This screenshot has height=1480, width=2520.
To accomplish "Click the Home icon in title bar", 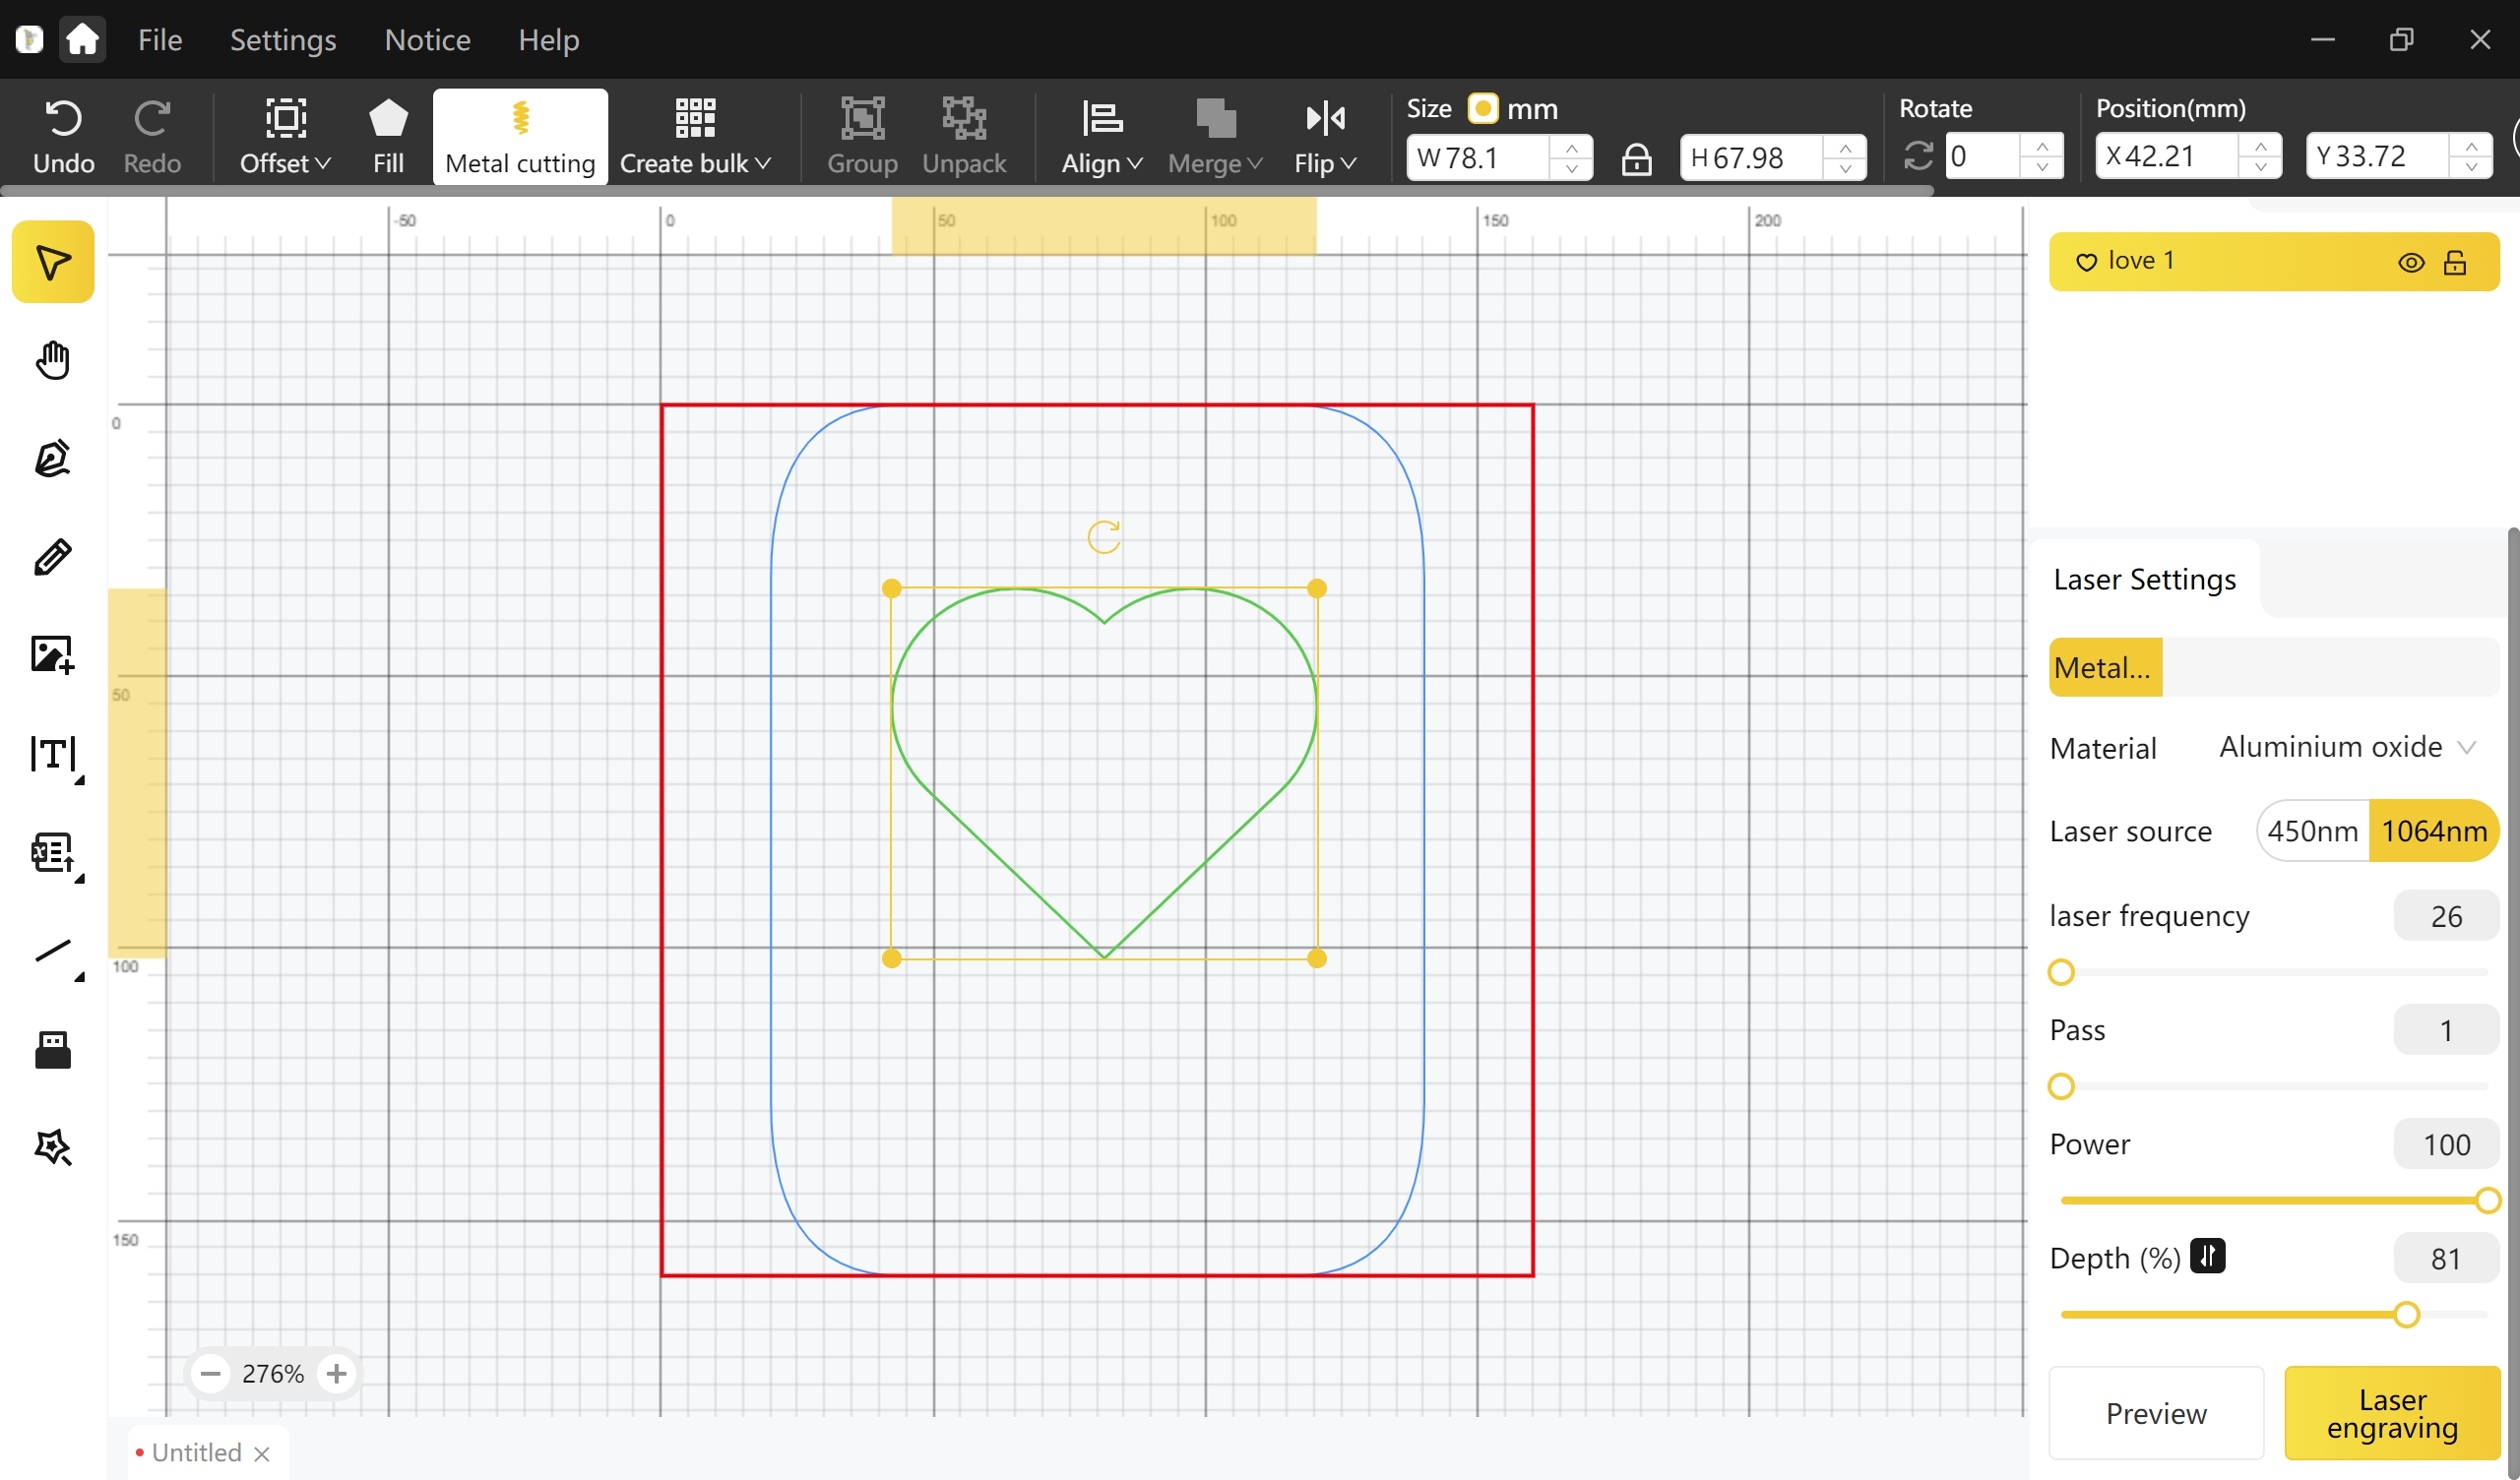I will (x=82, y=40).
